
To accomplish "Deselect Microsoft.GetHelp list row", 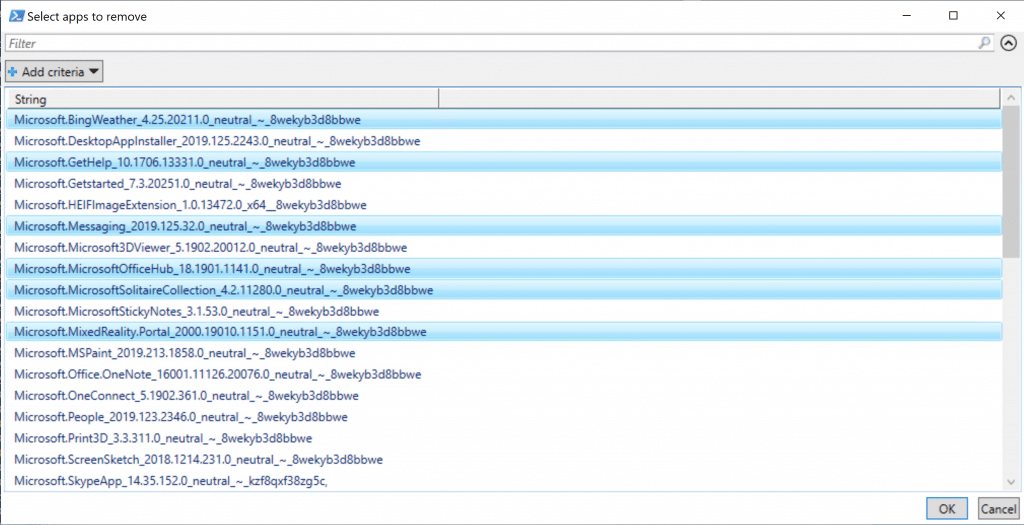I will coord(185,162).
